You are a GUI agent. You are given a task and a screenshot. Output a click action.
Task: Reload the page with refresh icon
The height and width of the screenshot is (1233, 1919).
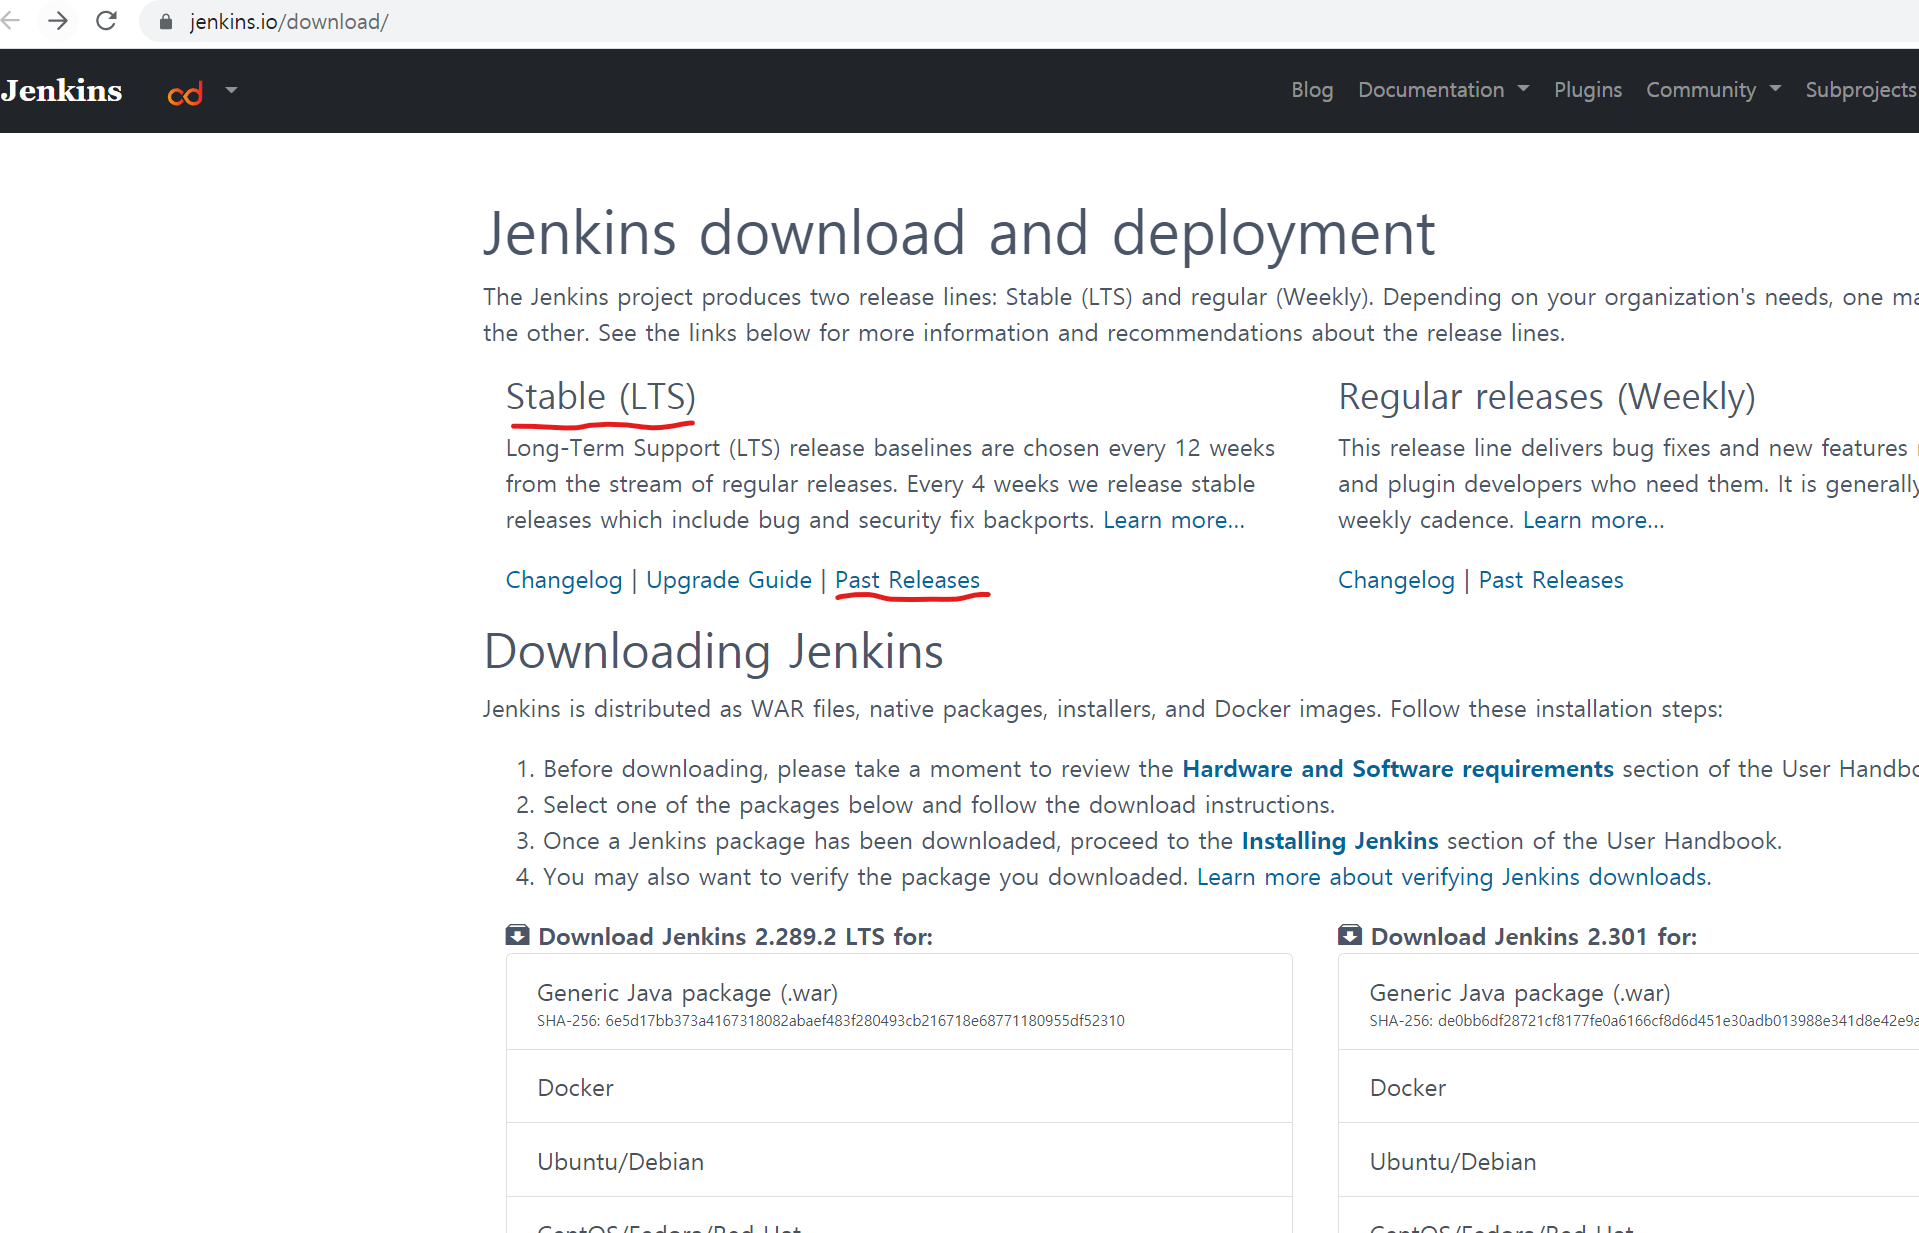[x=106, y=21]
